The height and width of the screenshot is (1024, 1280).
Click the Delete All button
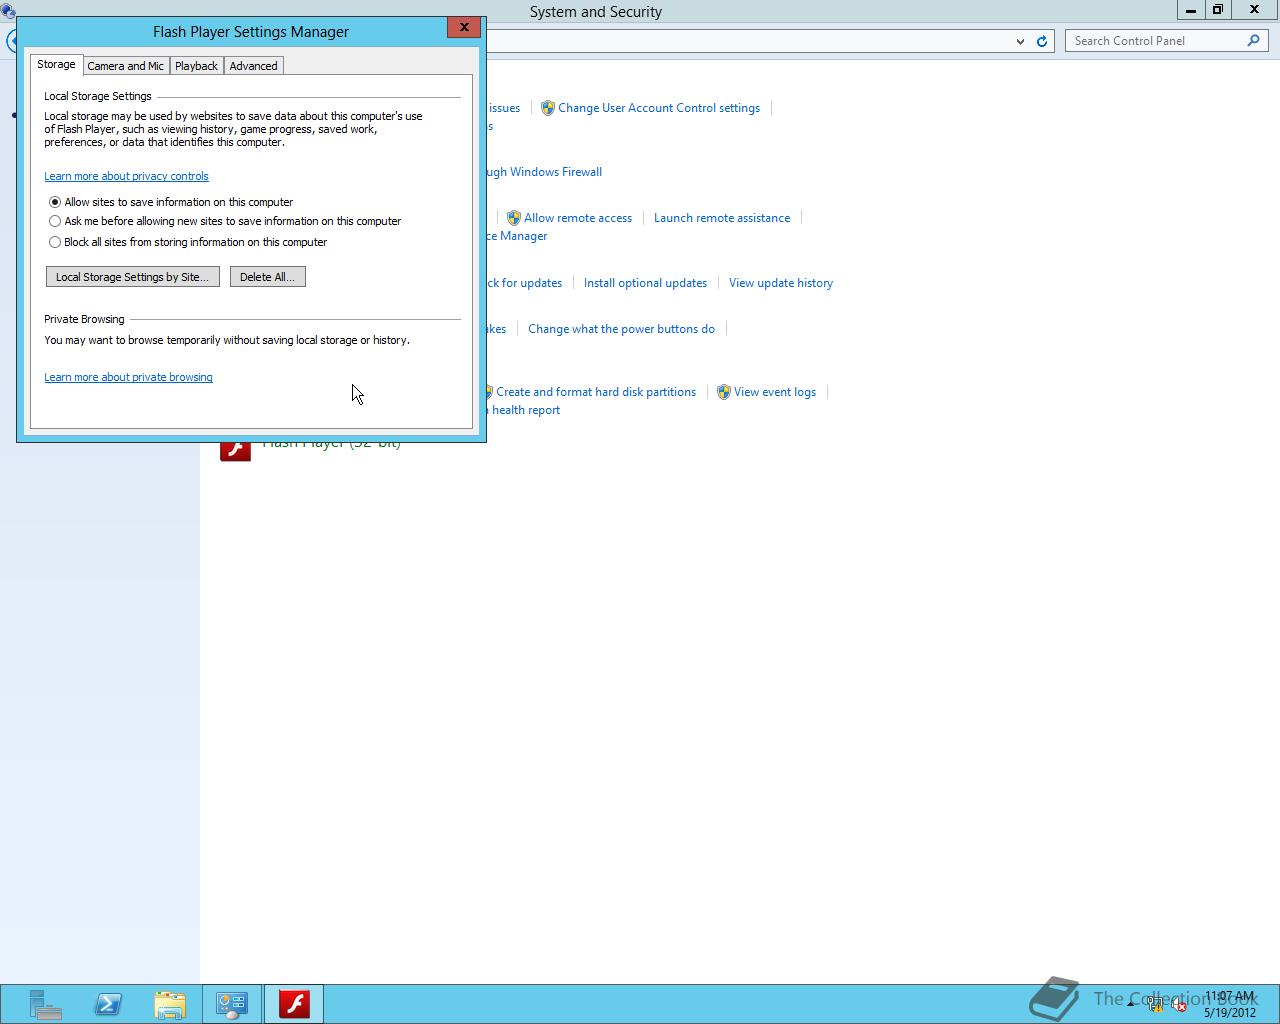click(267, 277)
